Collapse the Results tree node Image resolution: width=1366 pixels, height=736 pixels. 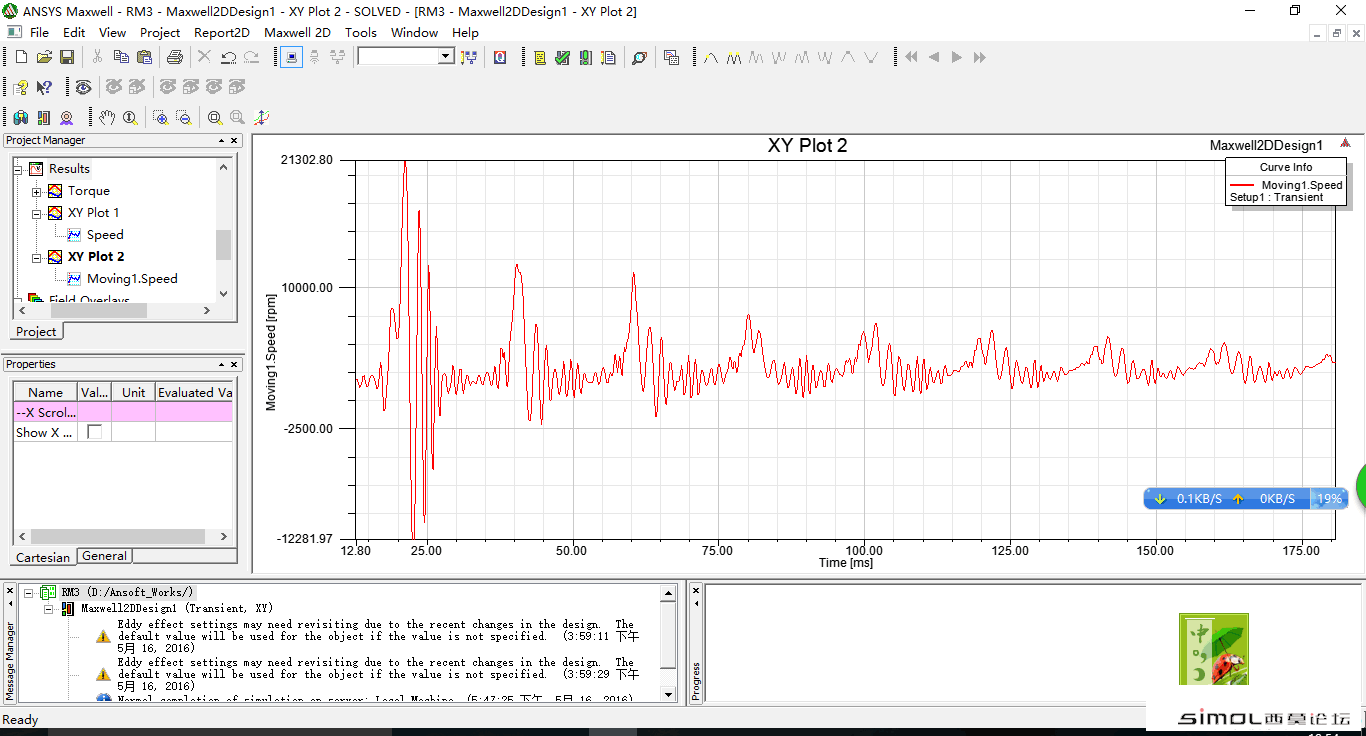click(18, 169)
